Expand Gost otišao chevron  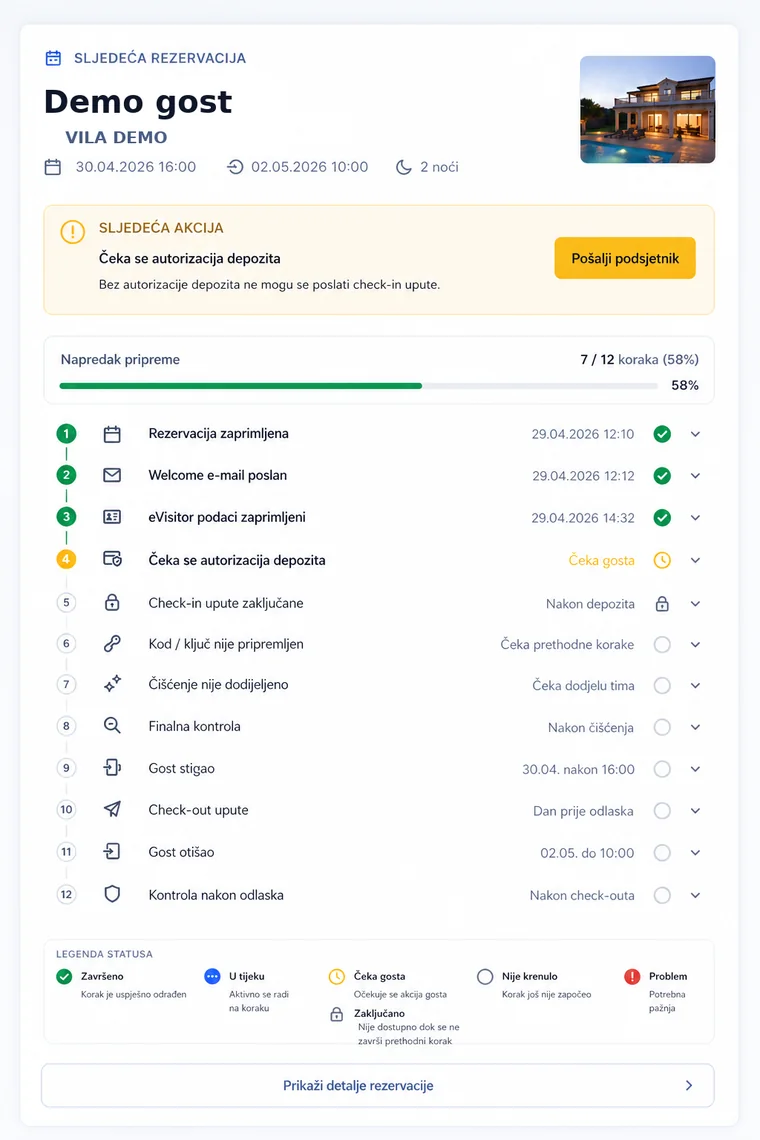coord(695,853)
